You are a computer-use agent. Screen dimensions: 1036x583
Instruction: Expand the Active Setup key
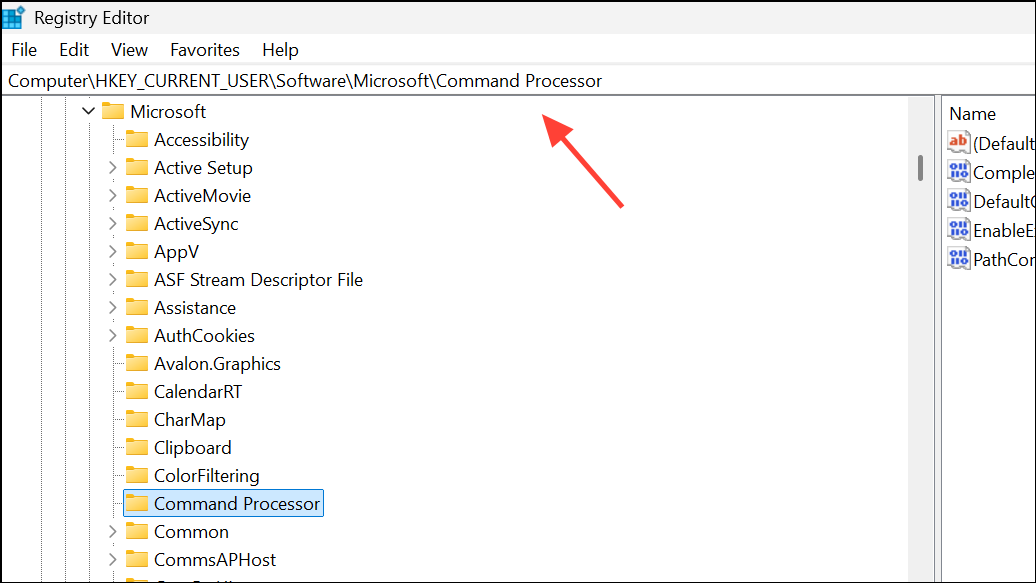[112, 168]
